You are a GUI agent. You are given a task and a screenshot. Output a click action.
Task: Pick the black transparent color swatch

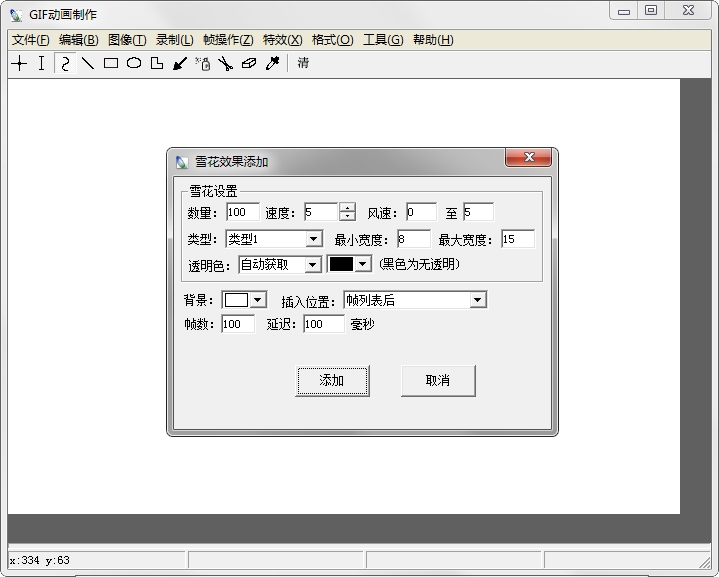342,264
